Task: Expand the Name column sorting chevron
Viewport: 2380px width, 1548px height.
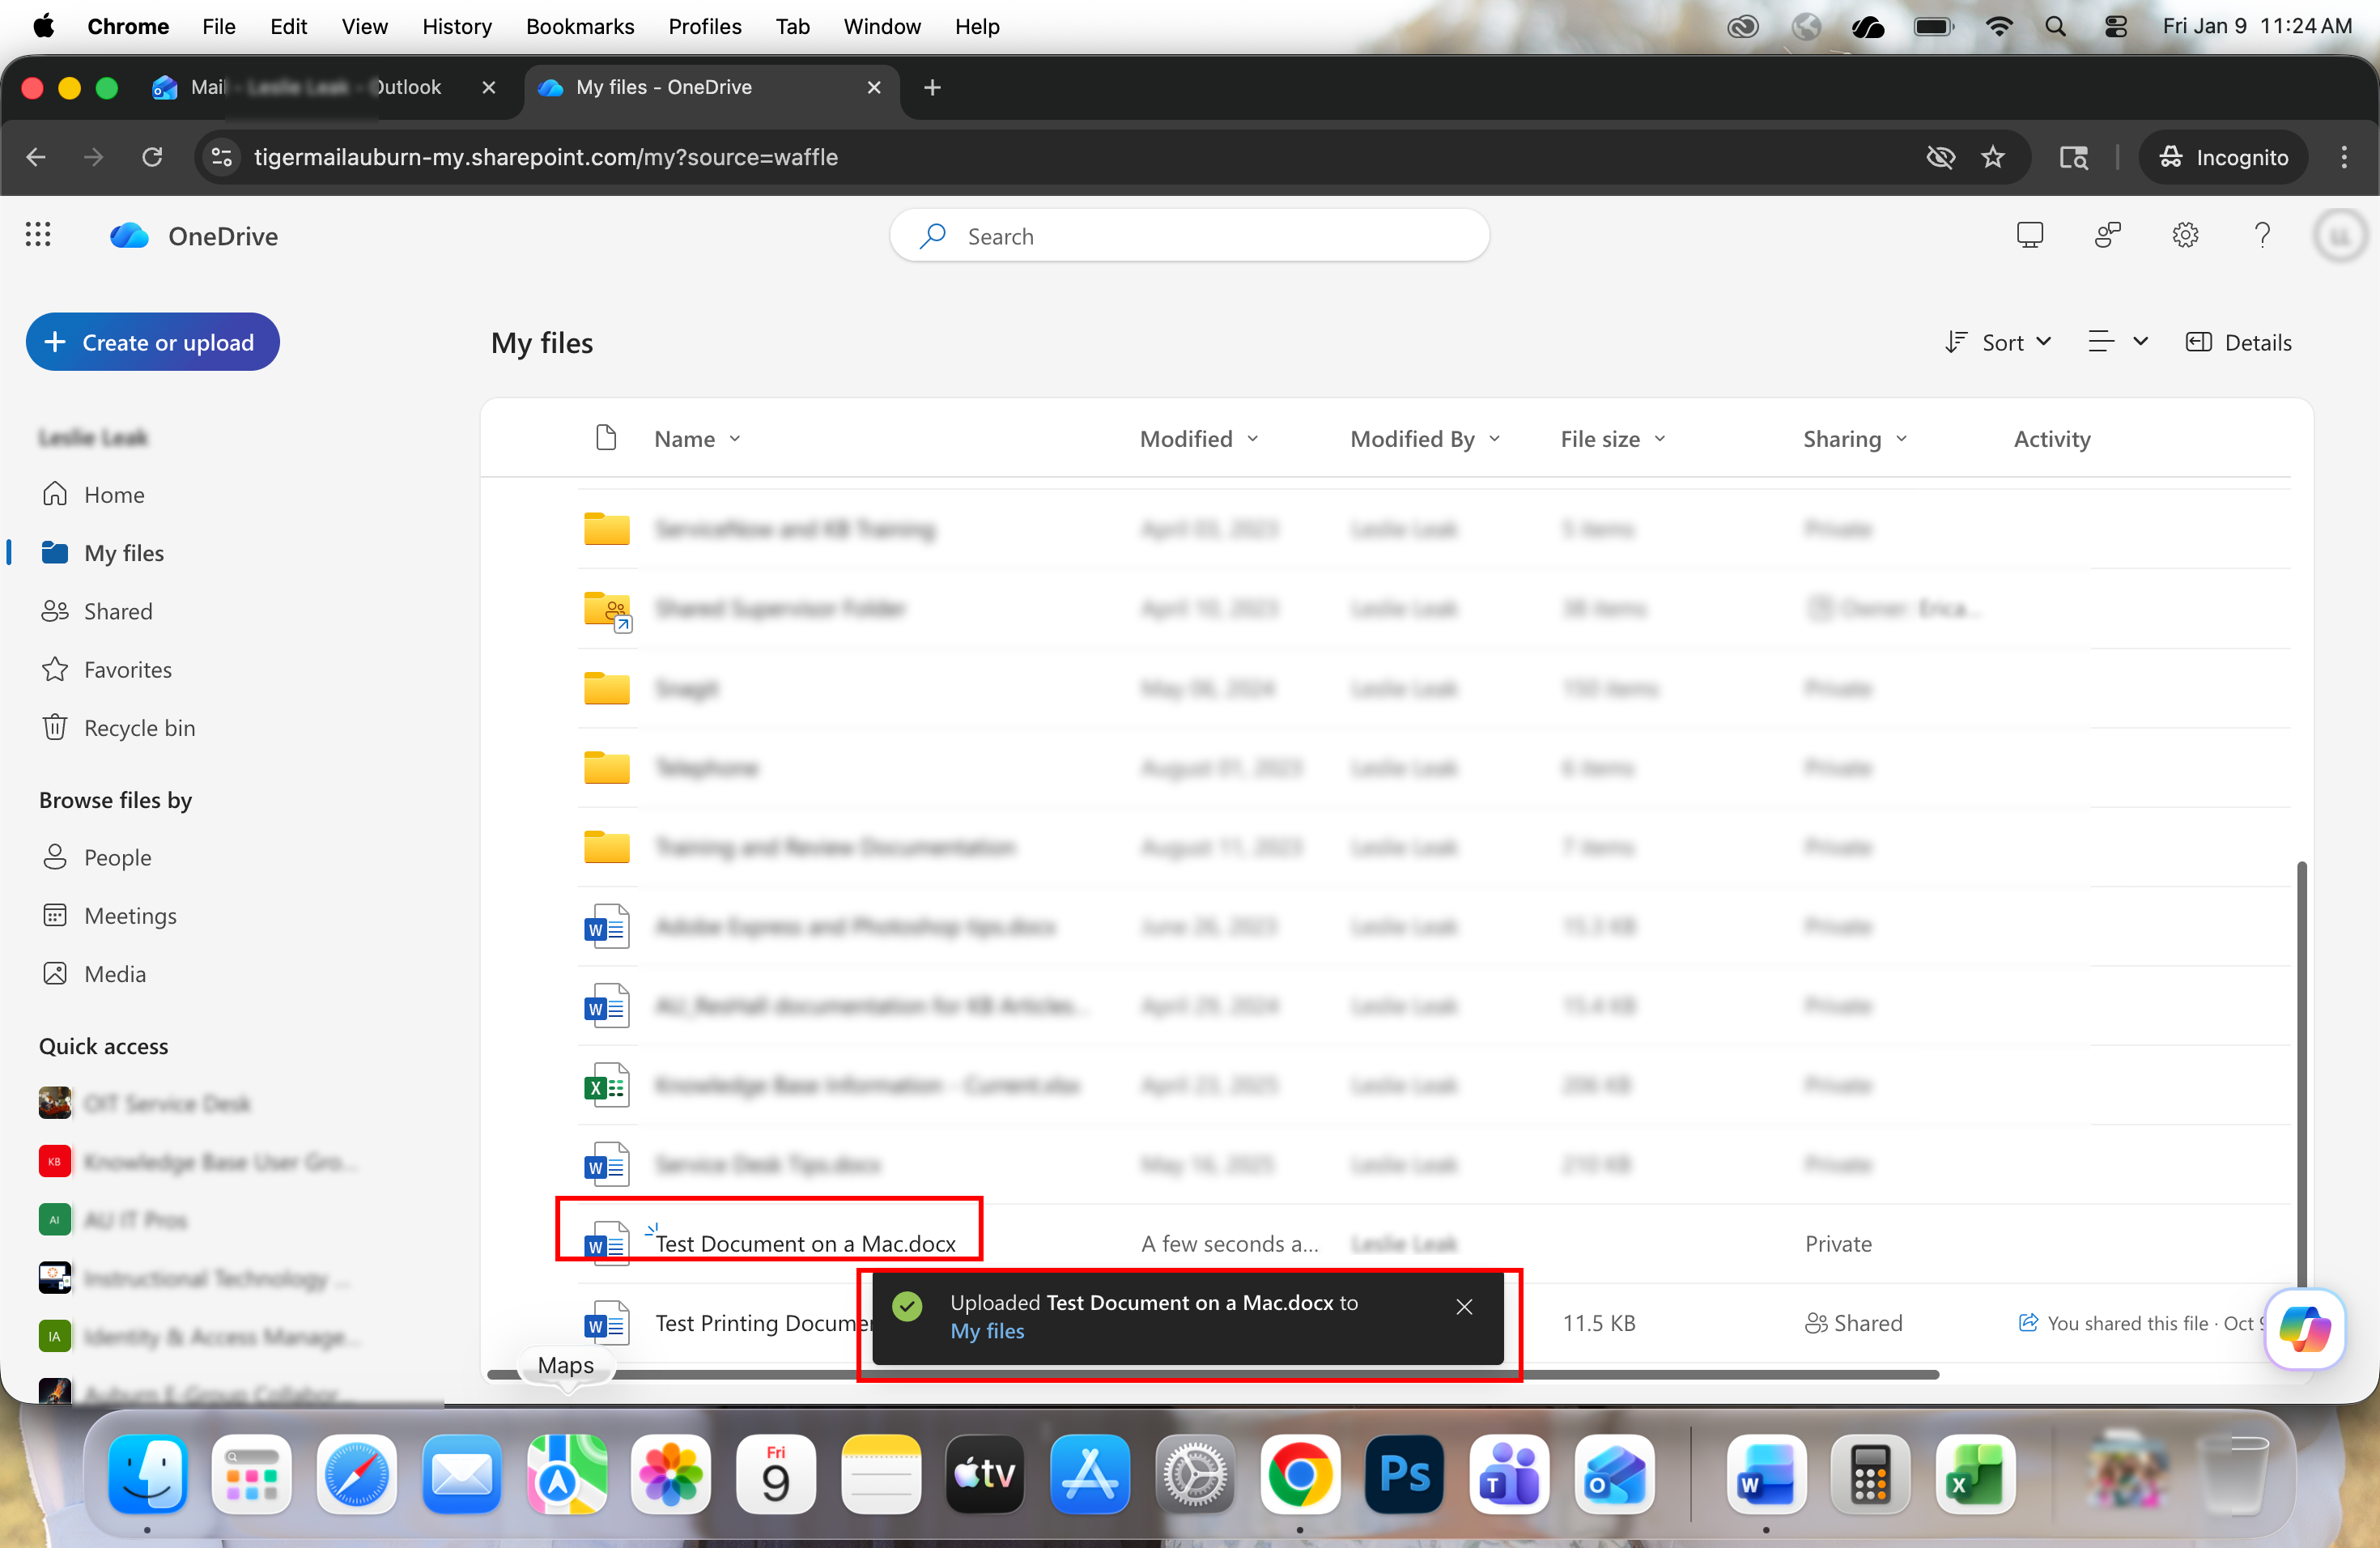Action: [x=737, y=439]
